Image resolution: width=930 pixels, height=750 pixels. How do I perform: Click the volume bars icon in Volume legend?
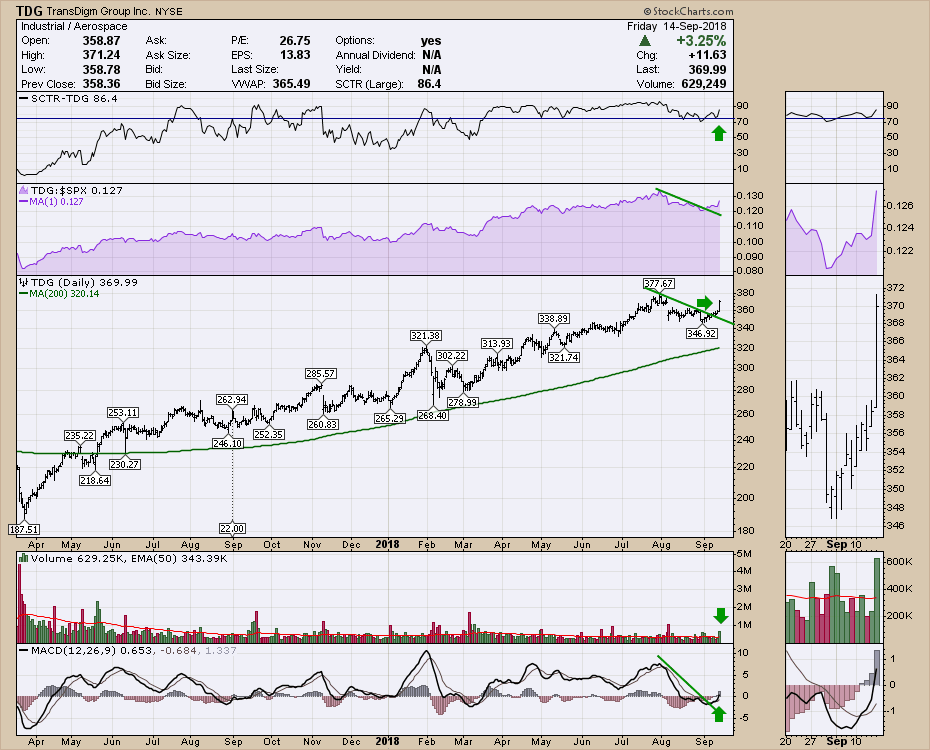point(24,558)
